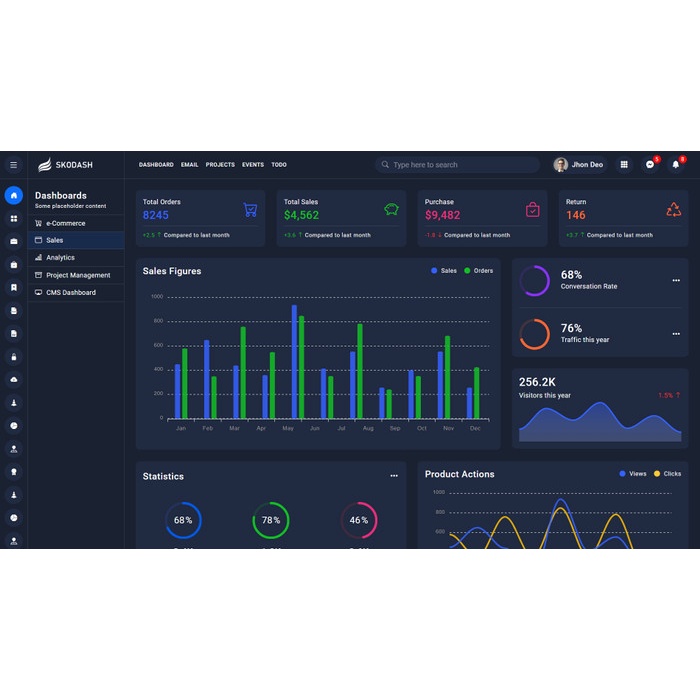The image size is (700, 700).
Task: Click the briefcase icon in the left rail
Action: (14, 242)
